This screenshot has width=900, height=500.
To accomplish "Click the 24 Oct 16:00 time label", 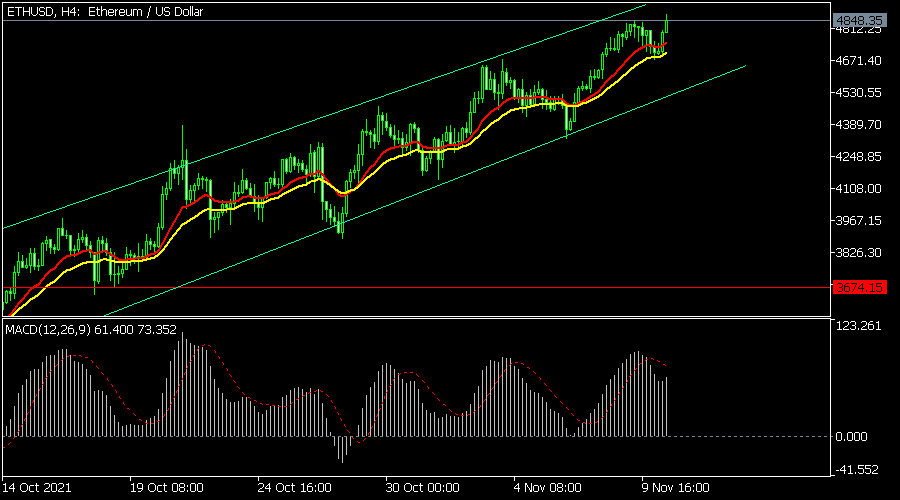I will tap(294, 488).
